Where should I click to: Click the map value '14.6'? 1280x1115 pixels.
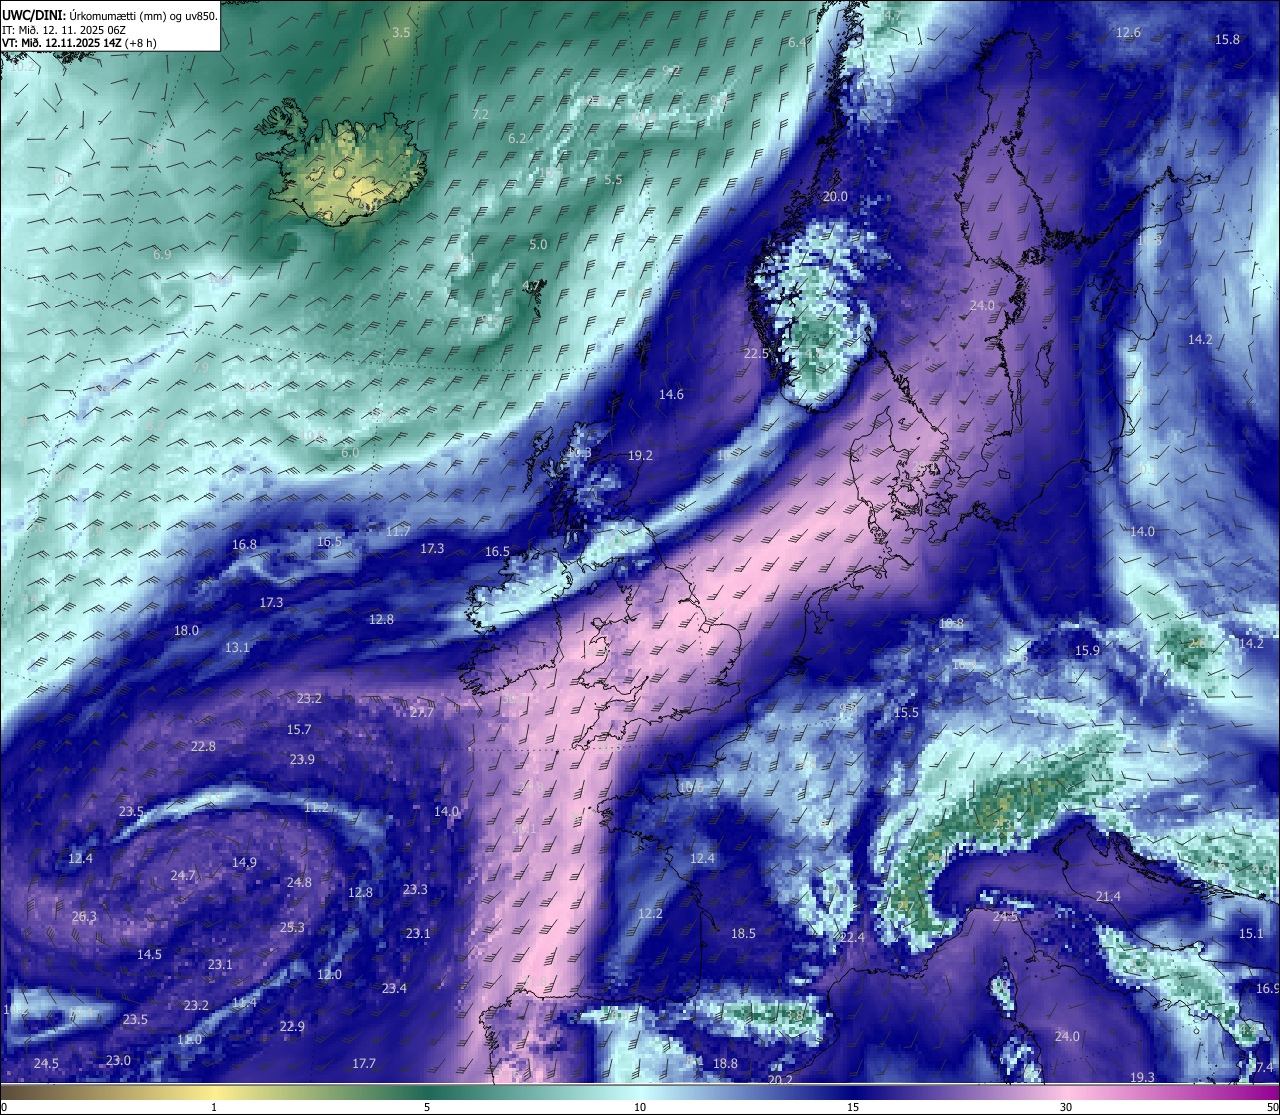click(671, 395)
